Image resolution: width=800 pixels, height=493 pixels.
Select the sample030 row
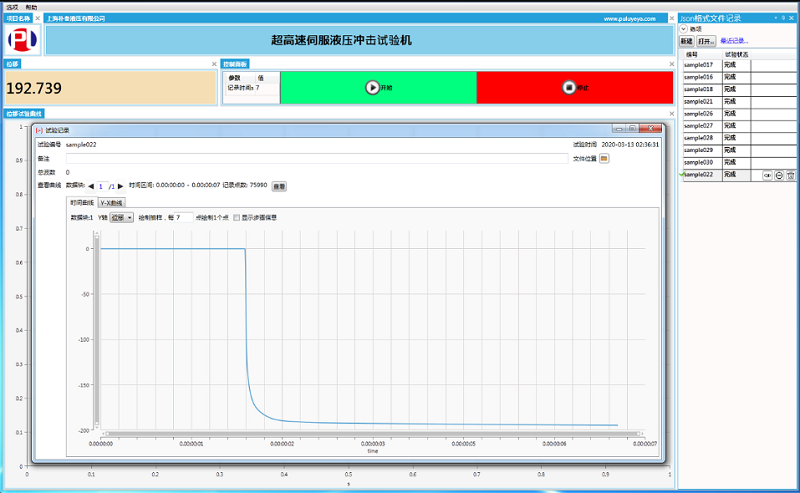tap(739, 162)
